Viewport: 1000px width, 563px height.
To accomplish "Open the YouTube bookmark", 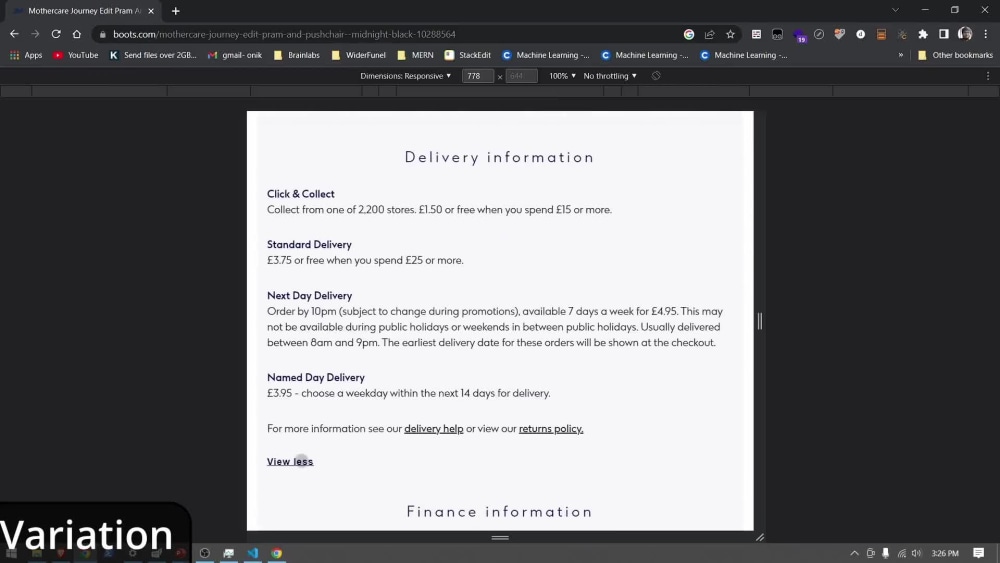I will click(x=76, y=55).
